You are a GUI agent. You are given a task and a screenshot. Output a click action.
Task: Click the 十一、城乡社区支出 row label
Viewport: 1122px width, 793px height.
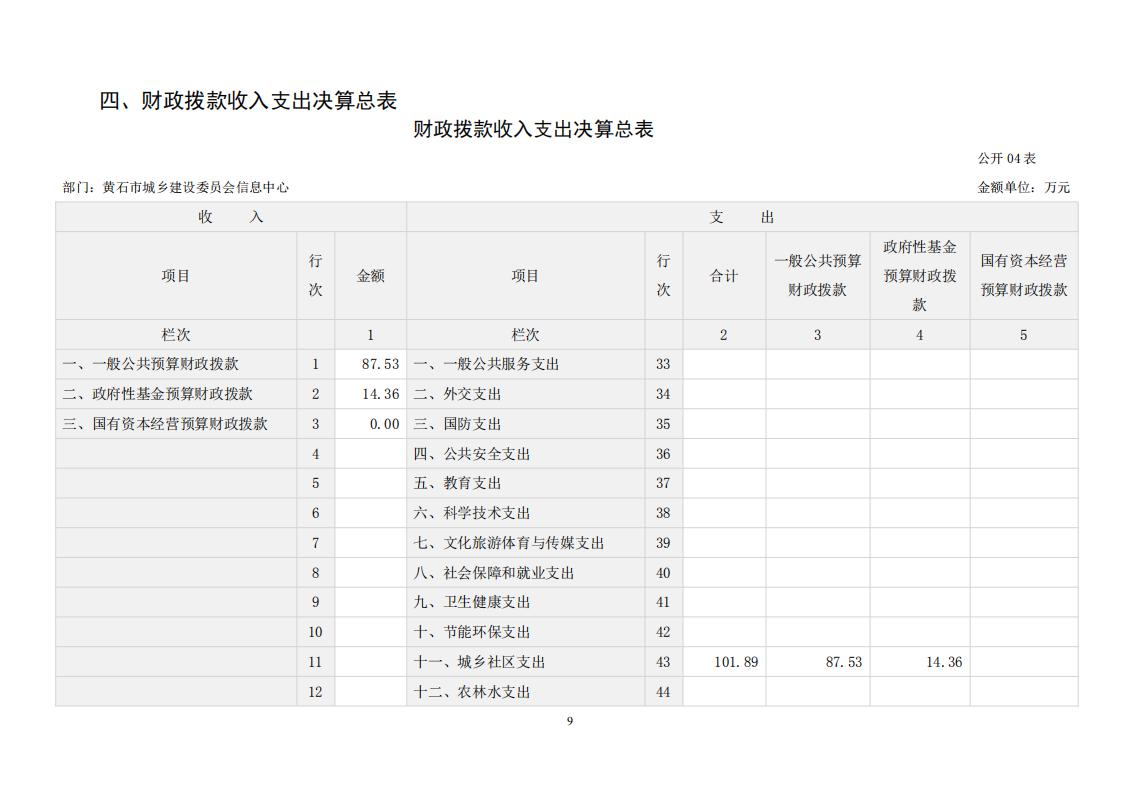point(479,662)
